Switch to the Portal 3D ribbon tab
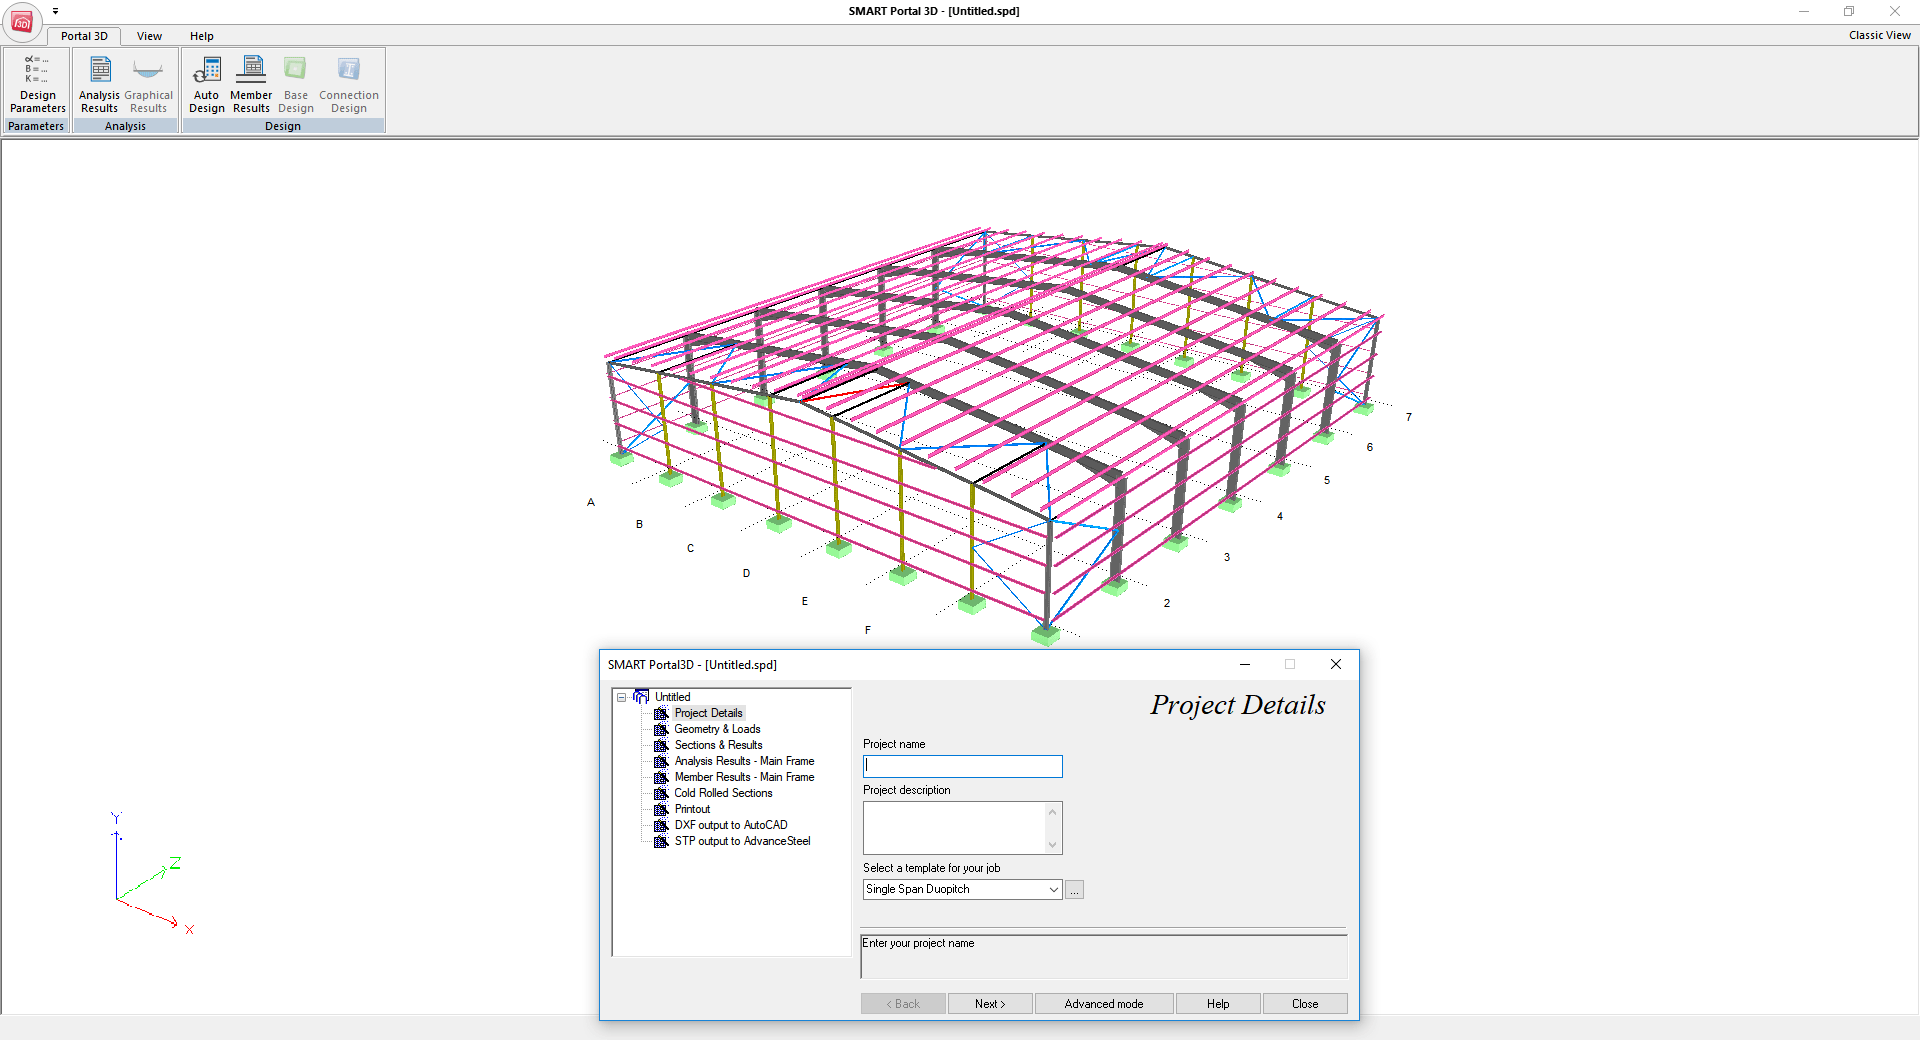The image size is (1920, 1040). [x=84, y=36]
